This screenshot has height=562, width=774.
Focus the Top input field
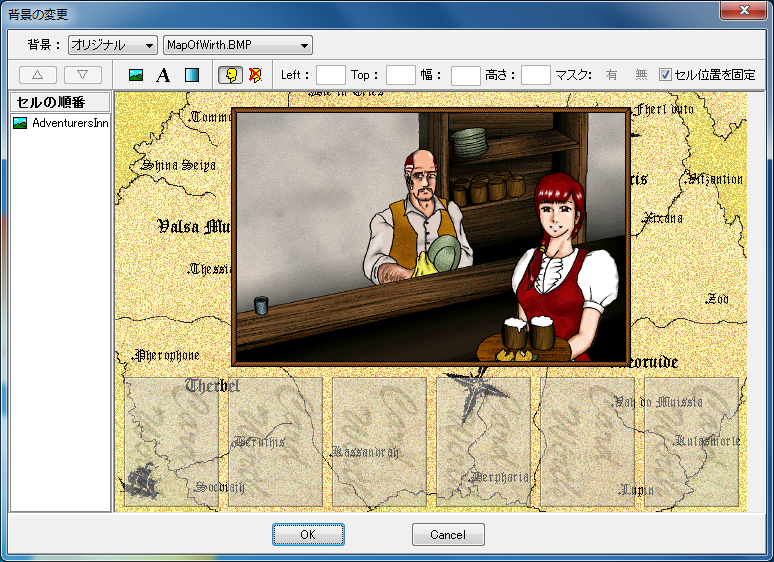tap(400, 75)
